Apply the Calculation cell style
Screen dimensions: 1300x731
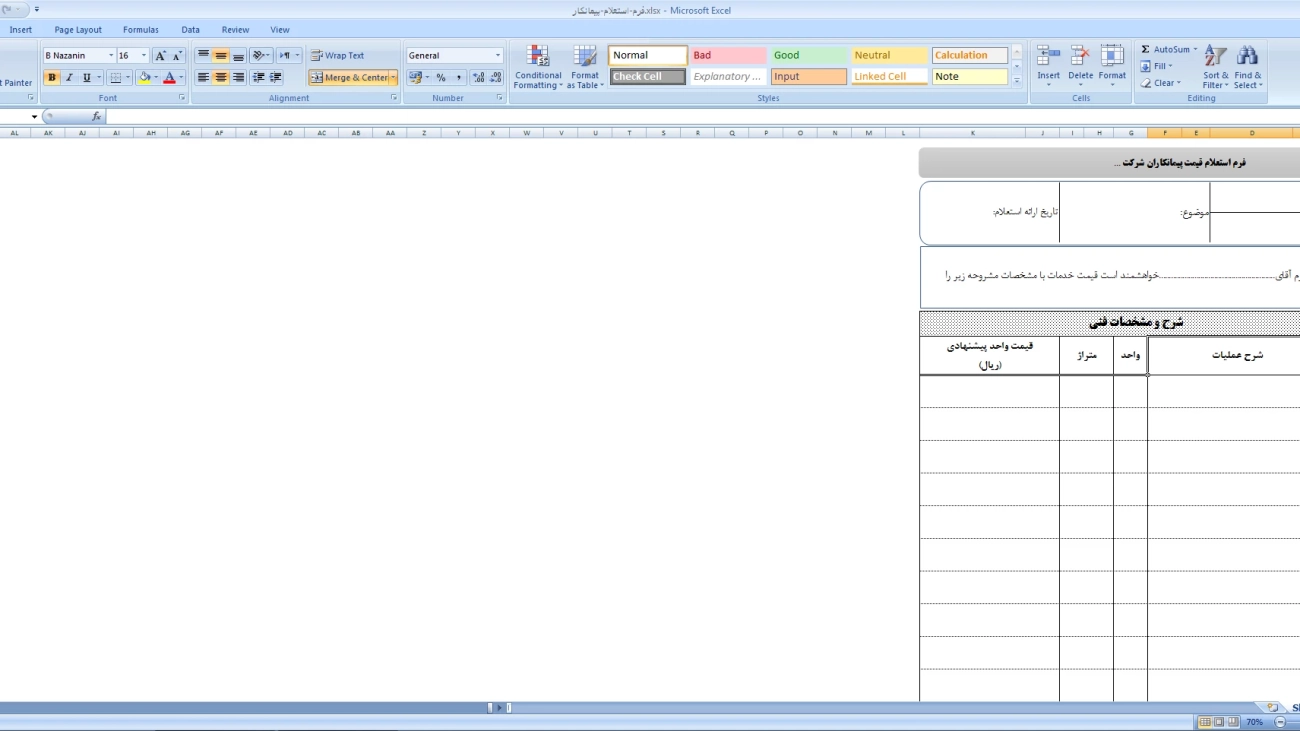tap(970, 56)
